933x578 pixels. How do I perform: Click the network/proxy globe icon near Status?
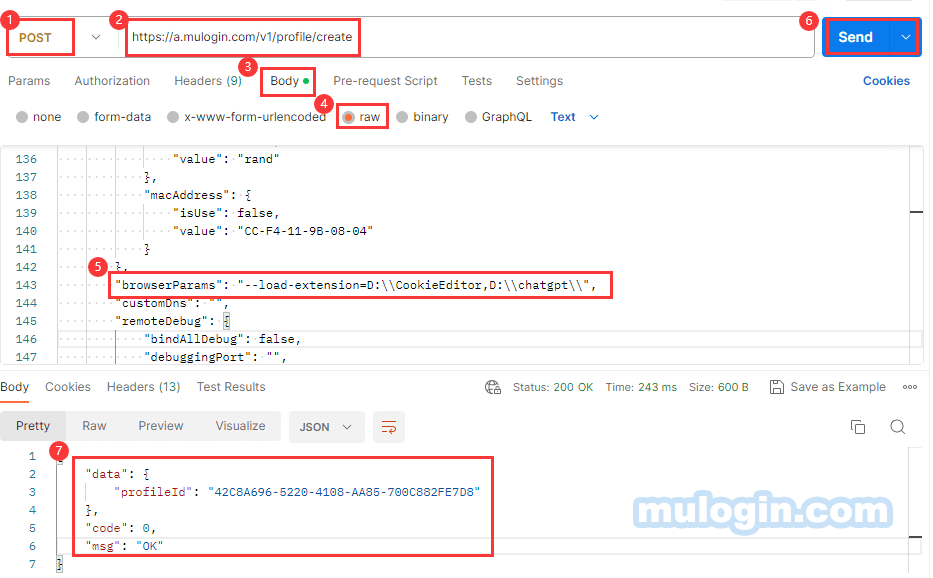click(493, 386)
